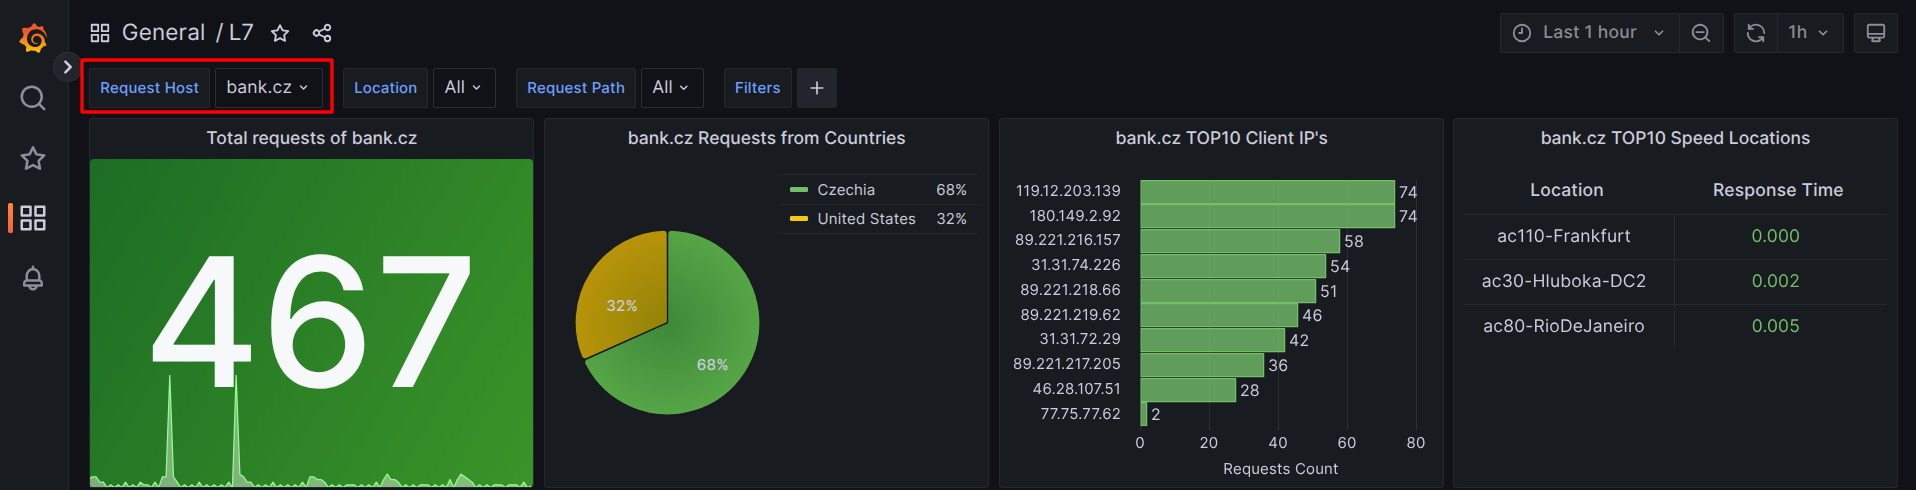Open the Request Host bank.cz dropdown
The image size is (1916, 490).
coord(268,87)
